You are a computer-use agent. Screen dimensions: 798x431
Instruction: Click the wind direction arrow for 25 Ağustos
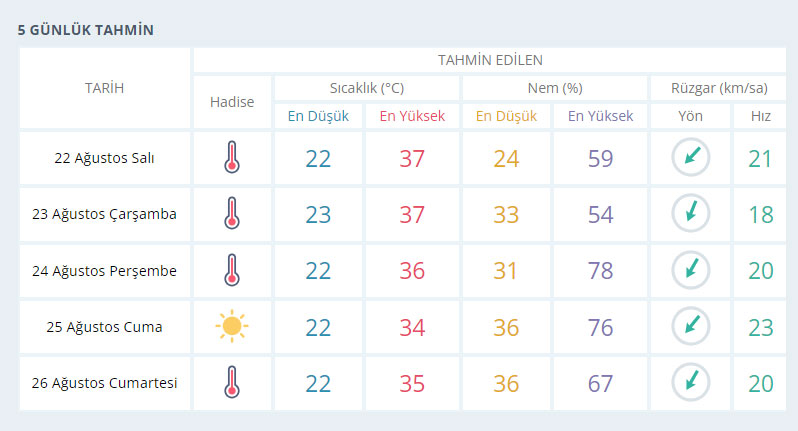click(691, 326)
